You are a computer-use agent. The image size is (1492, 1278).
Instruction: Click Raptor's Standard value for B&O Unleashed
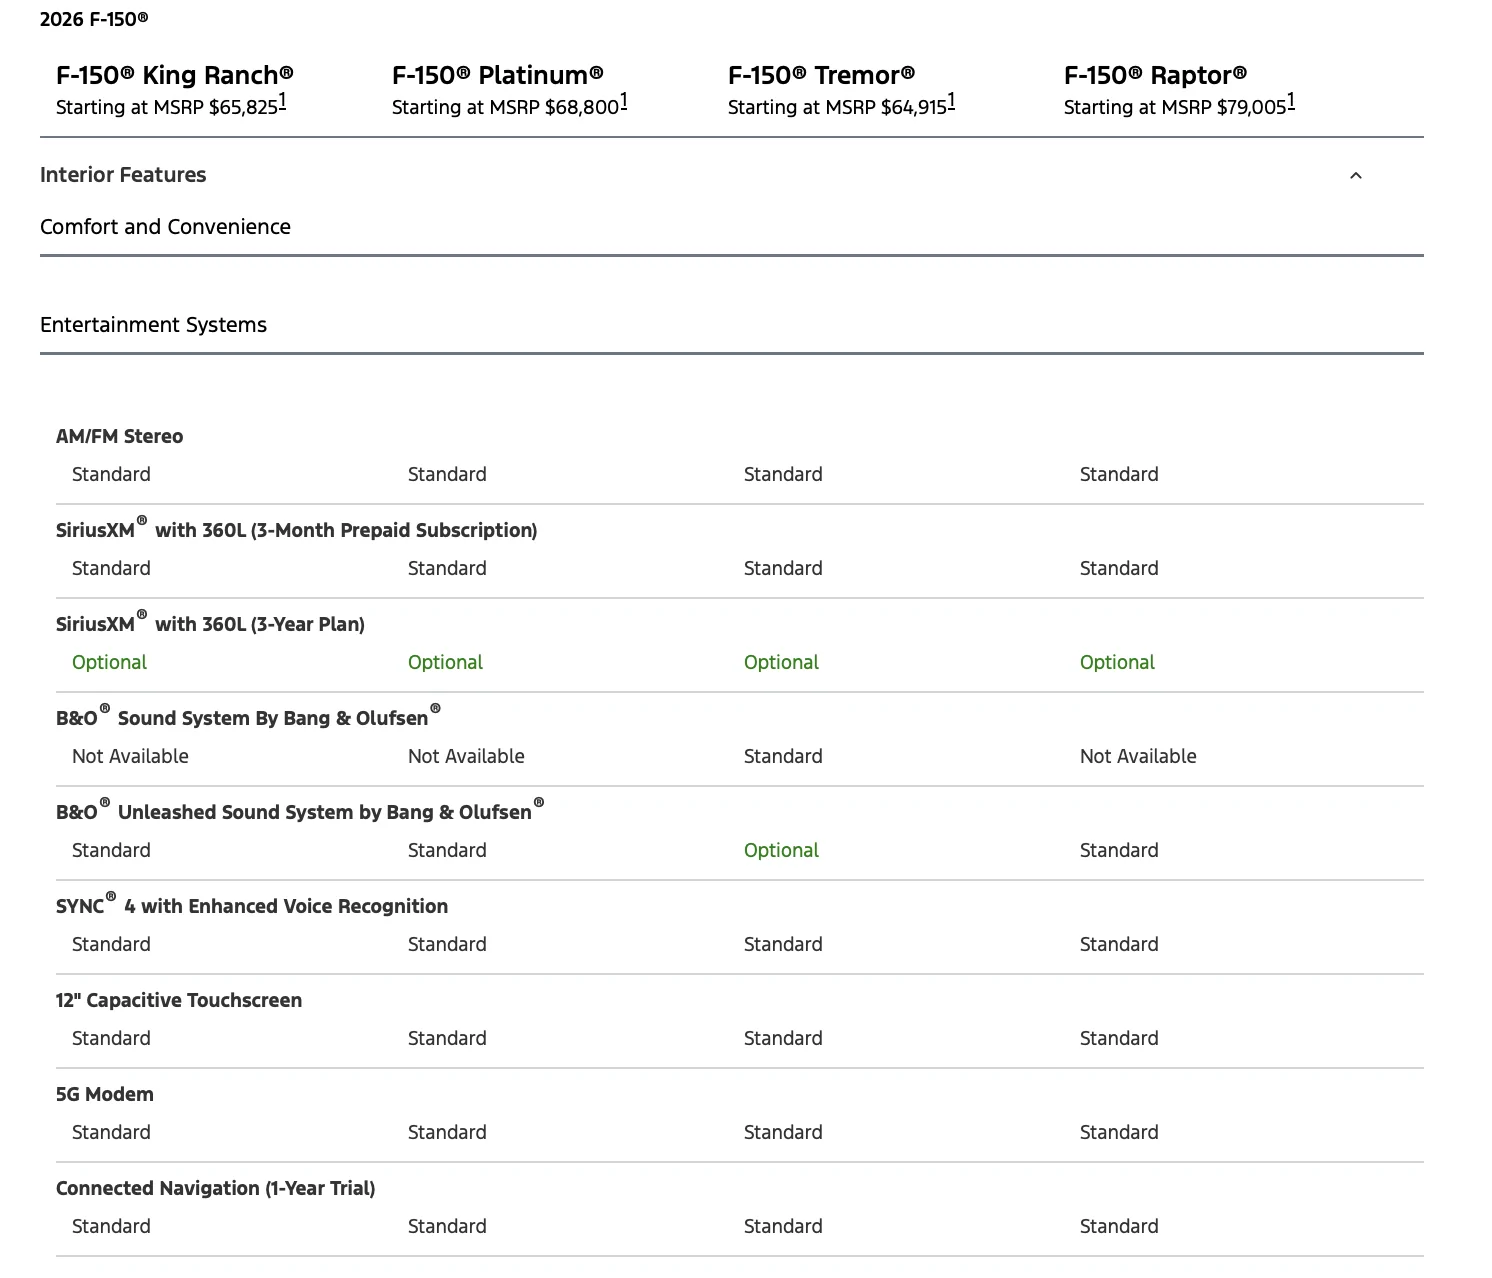click(x=1119, y=851)
